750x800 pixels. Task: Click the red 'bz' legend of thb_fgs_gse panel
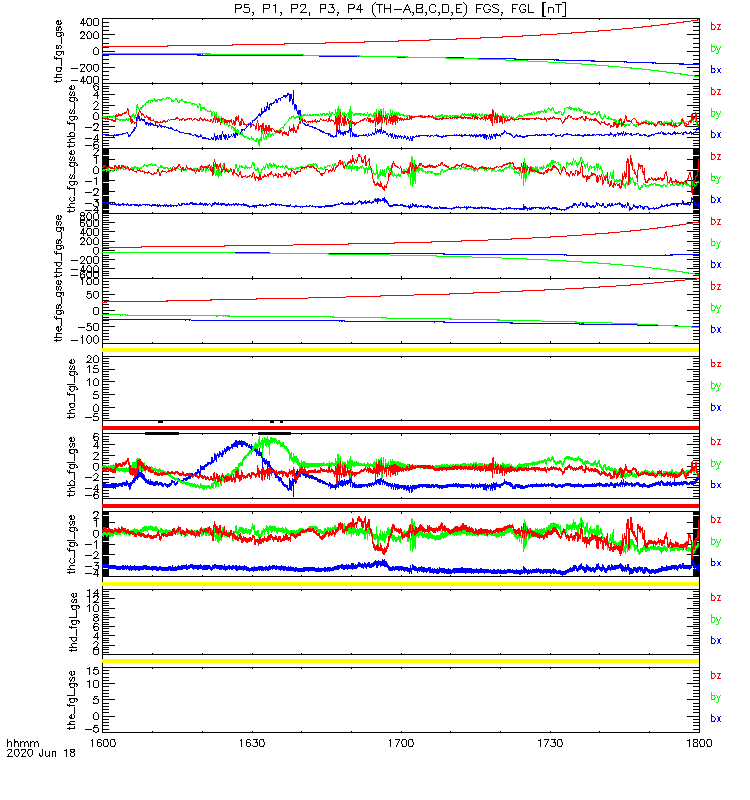point(716,91)
